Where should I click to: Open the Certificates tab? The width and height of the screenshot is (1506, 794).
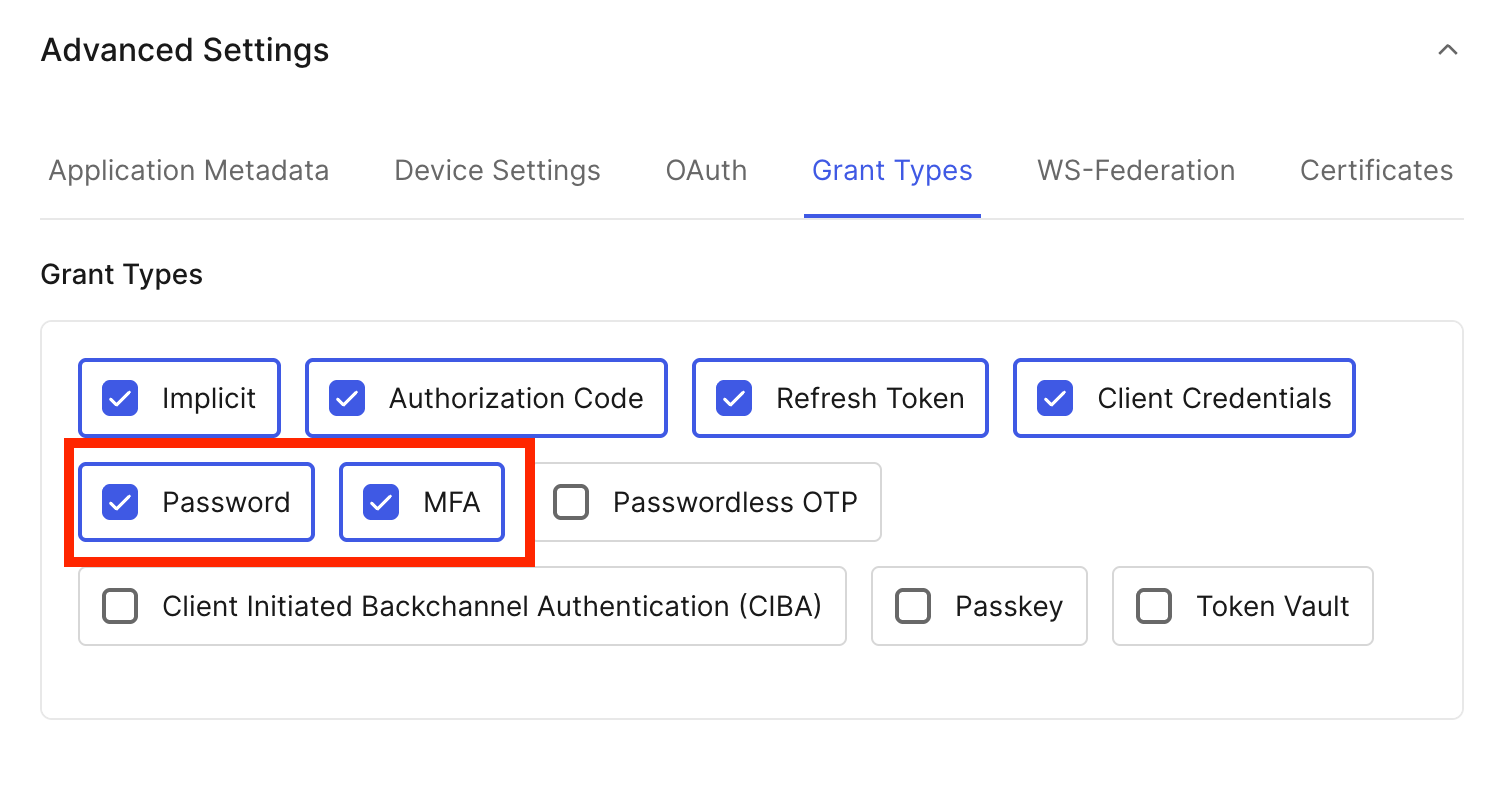click(1376, 170)
